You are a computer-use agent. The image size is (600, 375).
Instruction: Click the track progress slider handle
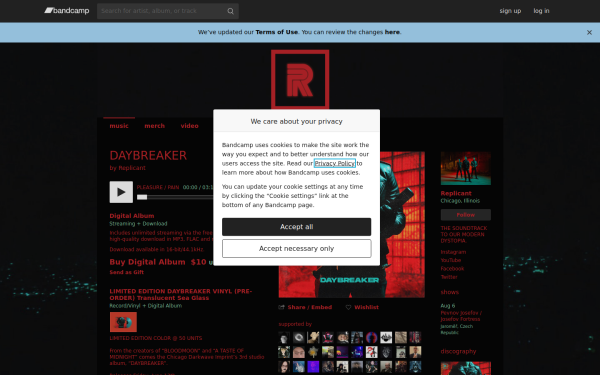coord(142,197)
